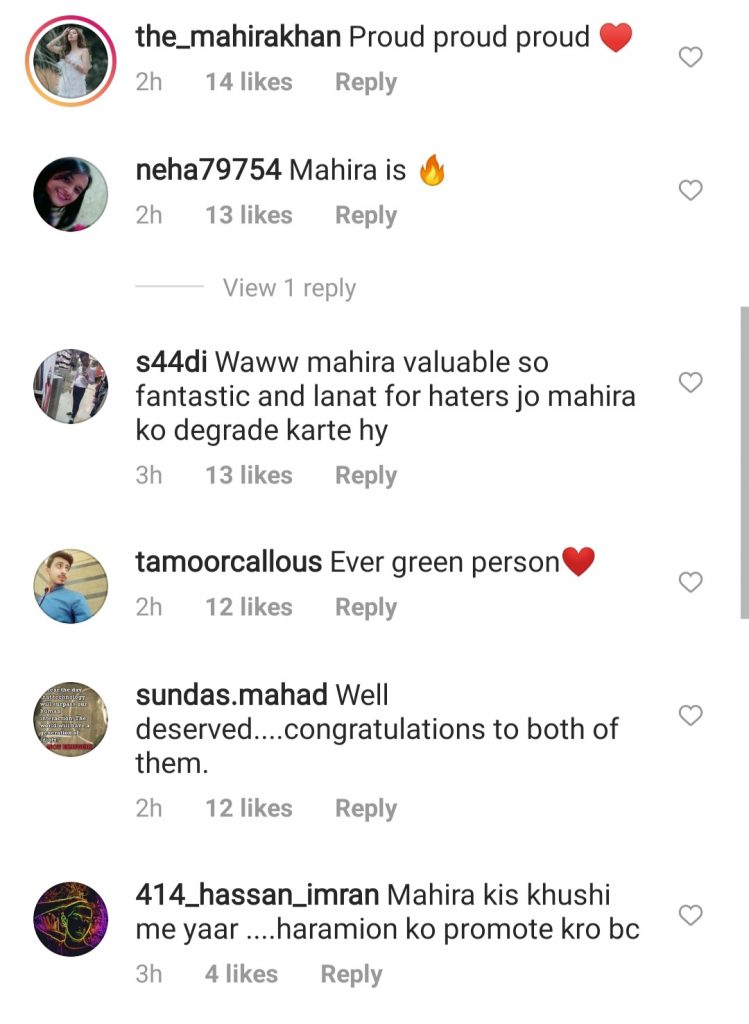The image size is (749, 1024).
Task: Tap the heart beside neha79754's comment
Action: pos(690,190)
